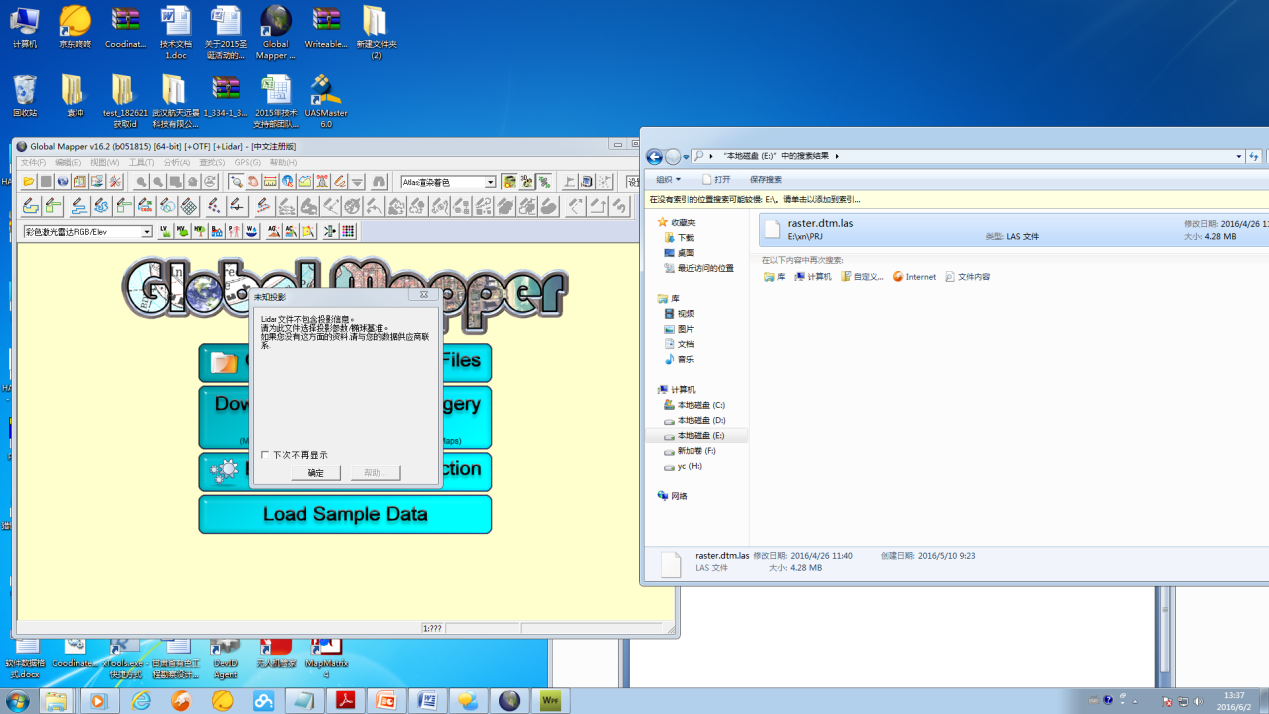
Task: Search again in Internet
Action: point(914,277)
